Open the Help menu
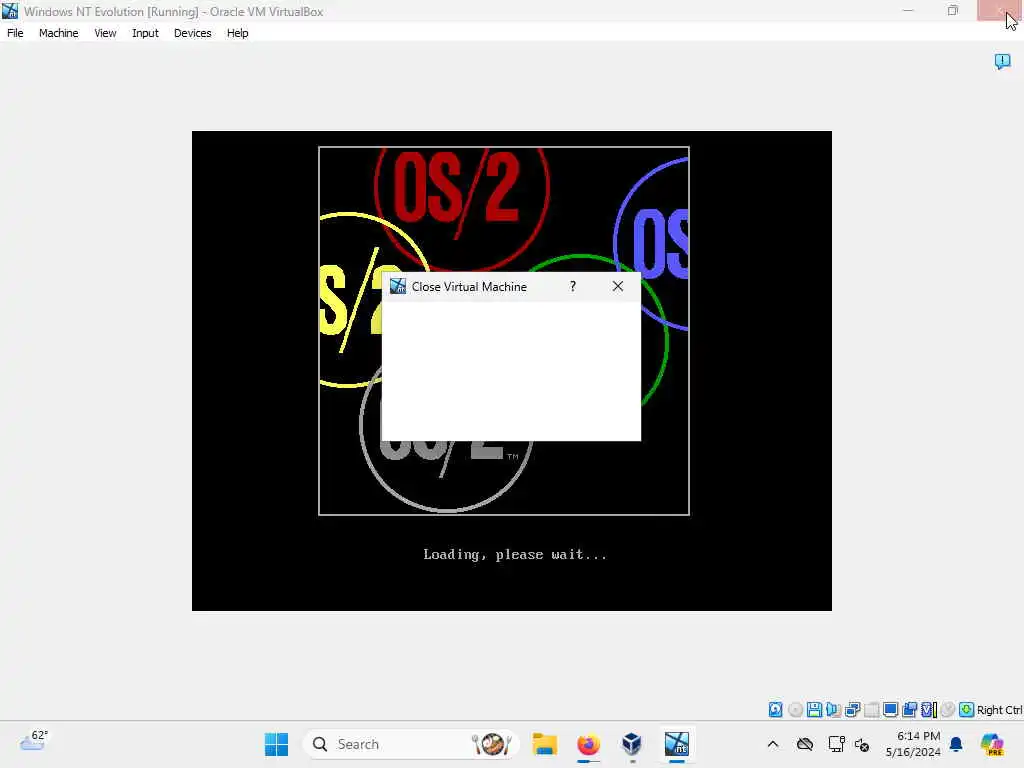The image size is (1024, 768). pos(238,33)
